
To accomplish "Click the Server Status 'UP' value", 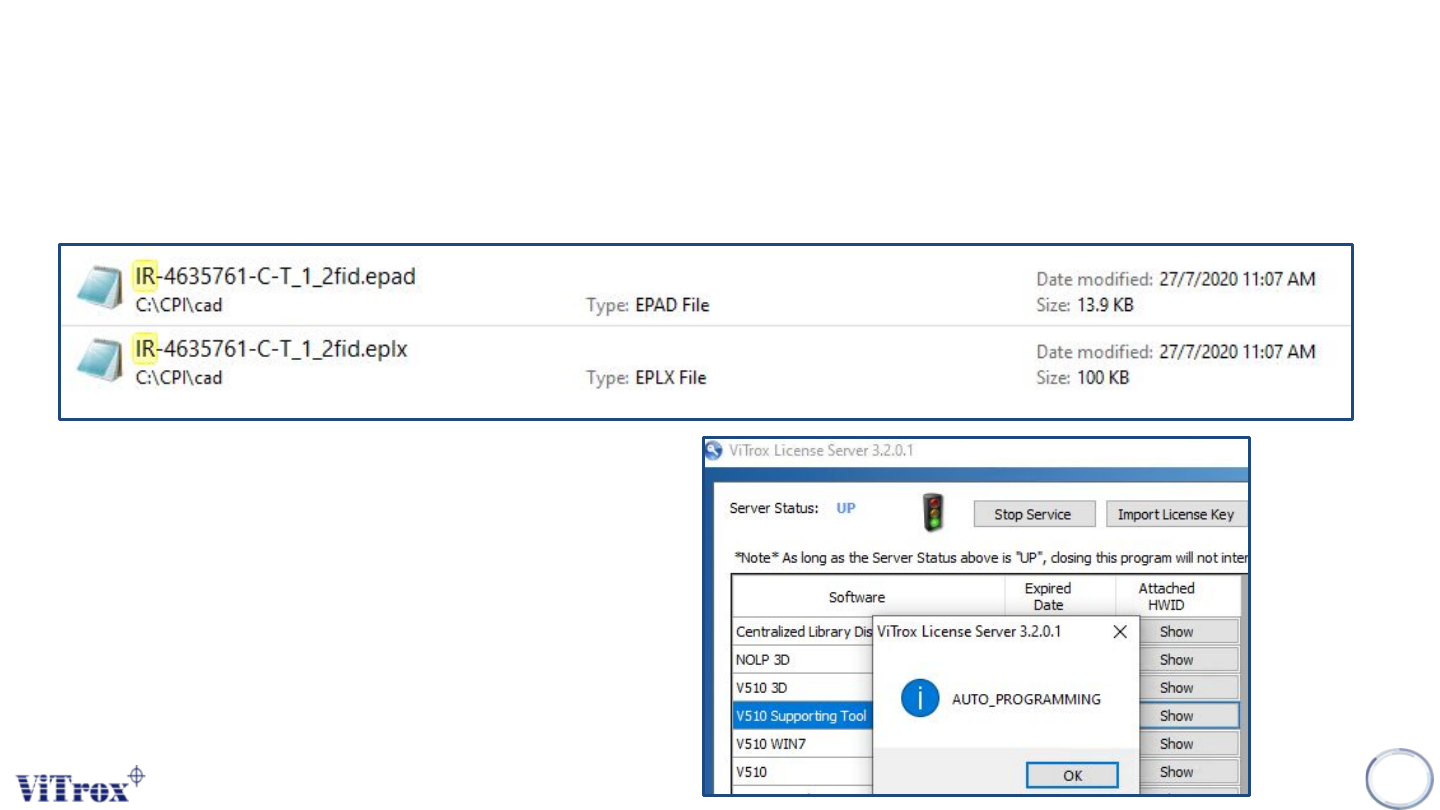I will point(846,508).
